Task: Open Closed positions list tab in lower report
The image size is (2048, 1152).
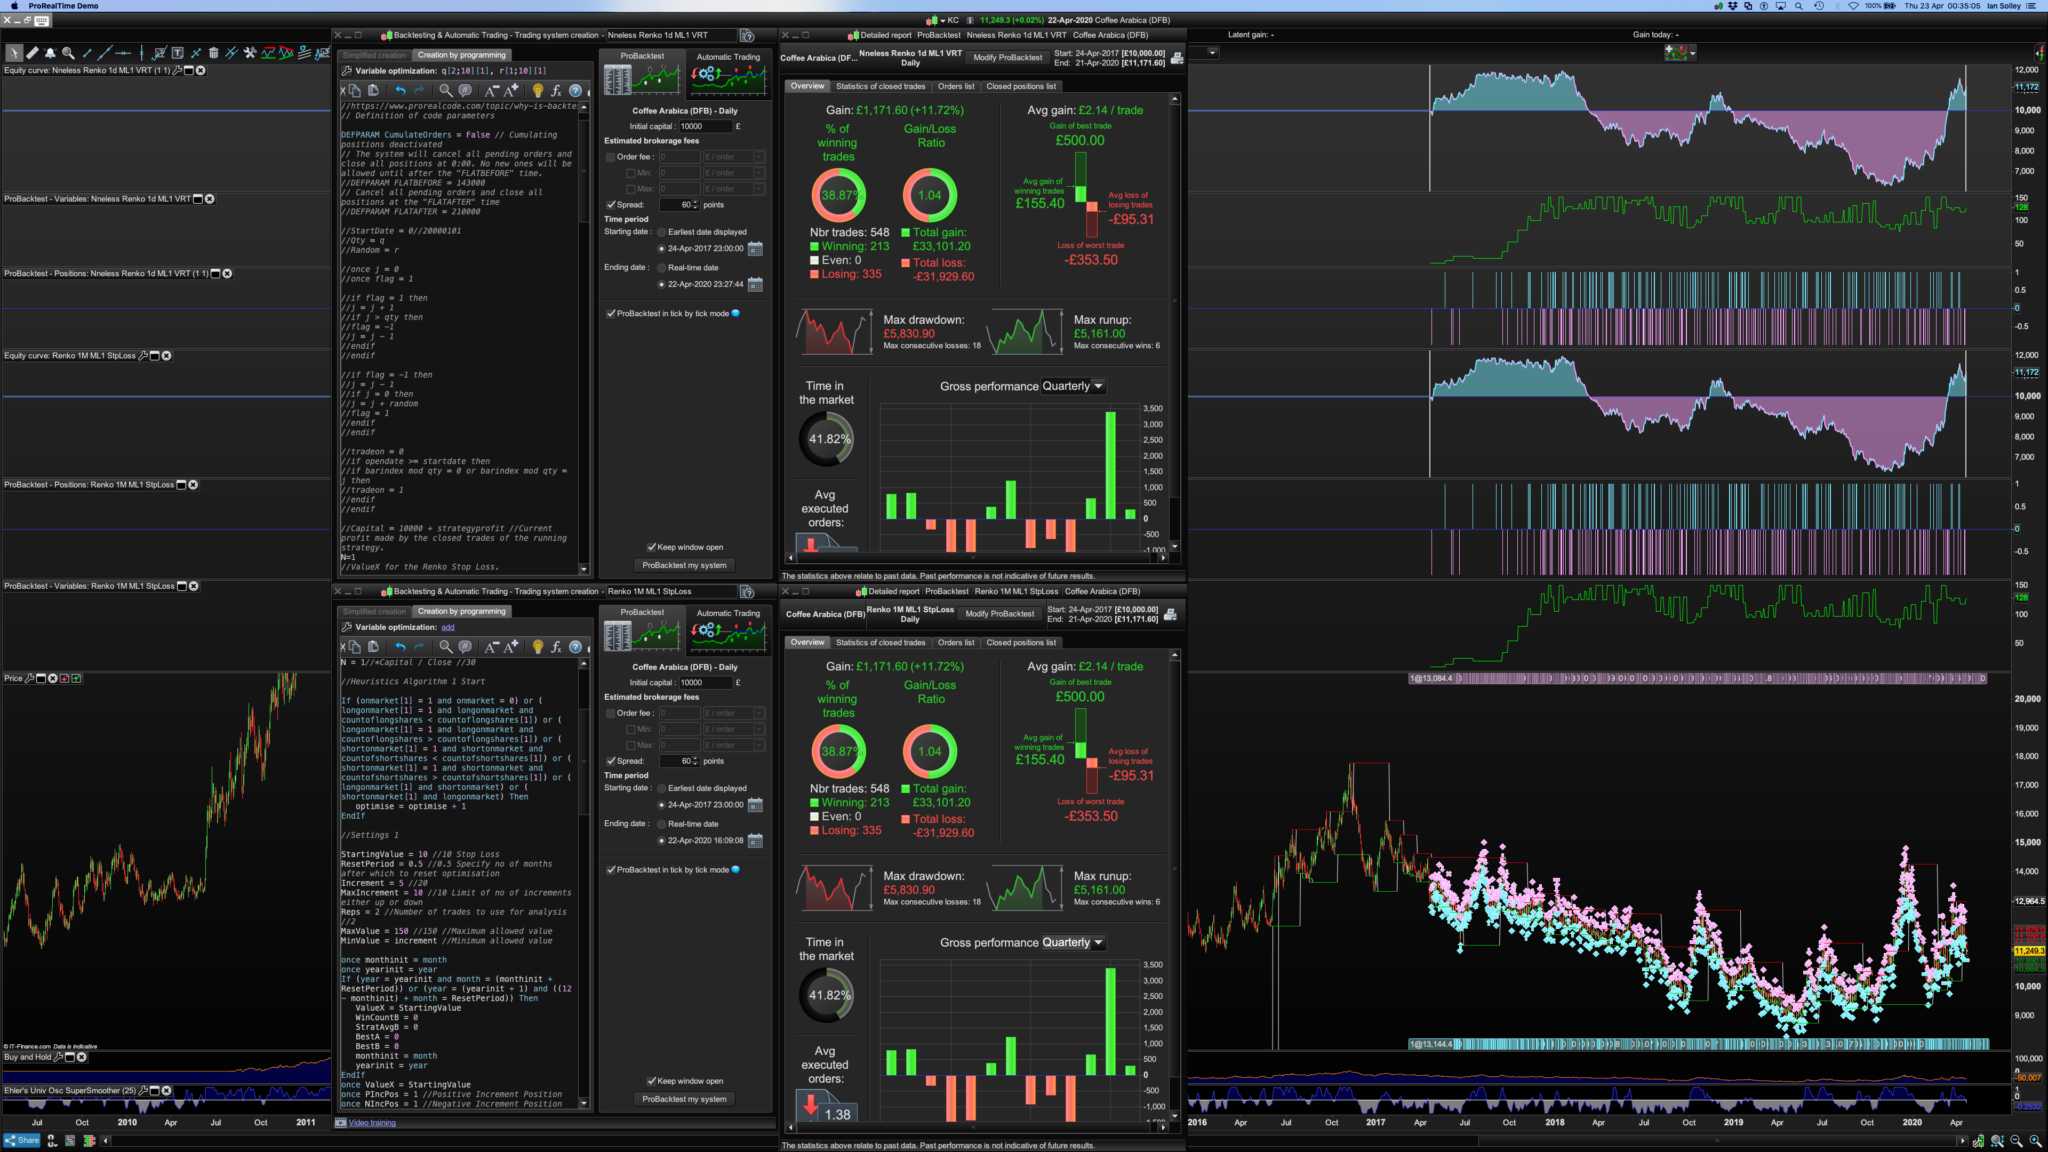Action: pyautogui.click(x=1020, y=643)
